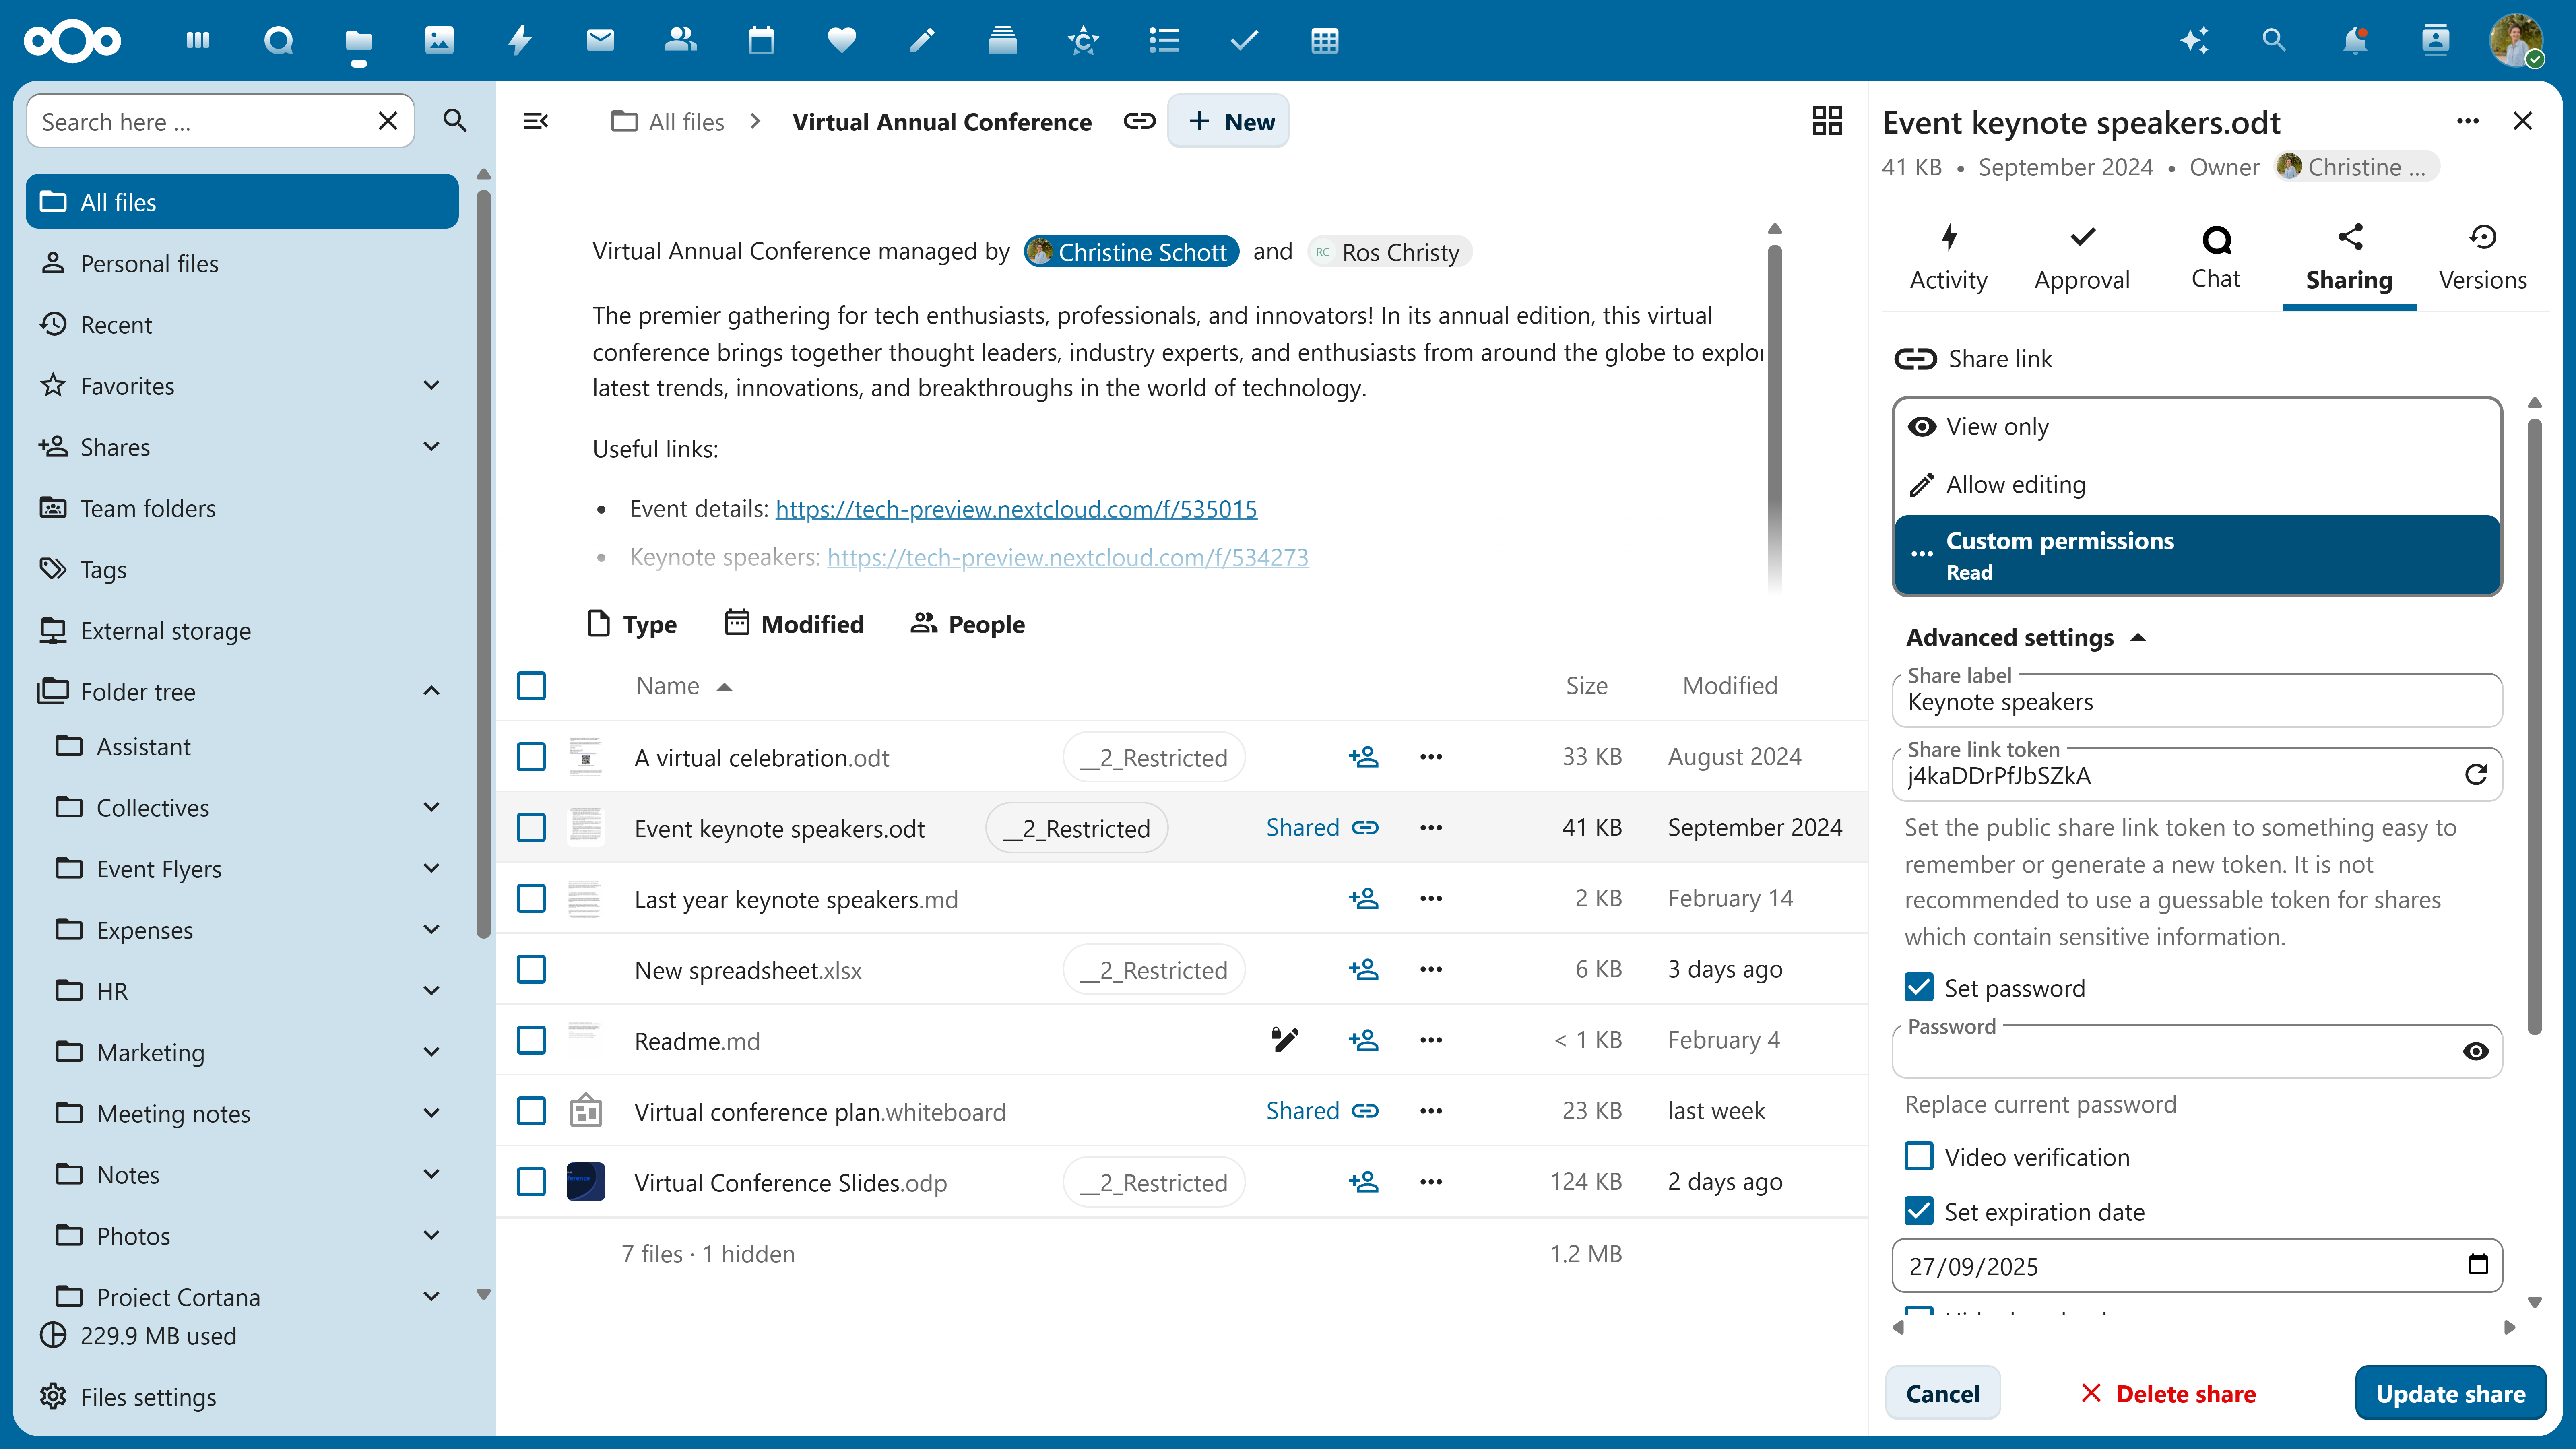The image size is (2576, 1449).
Task: Expand the Meeting notes folder
Action: pos(431,1113)
